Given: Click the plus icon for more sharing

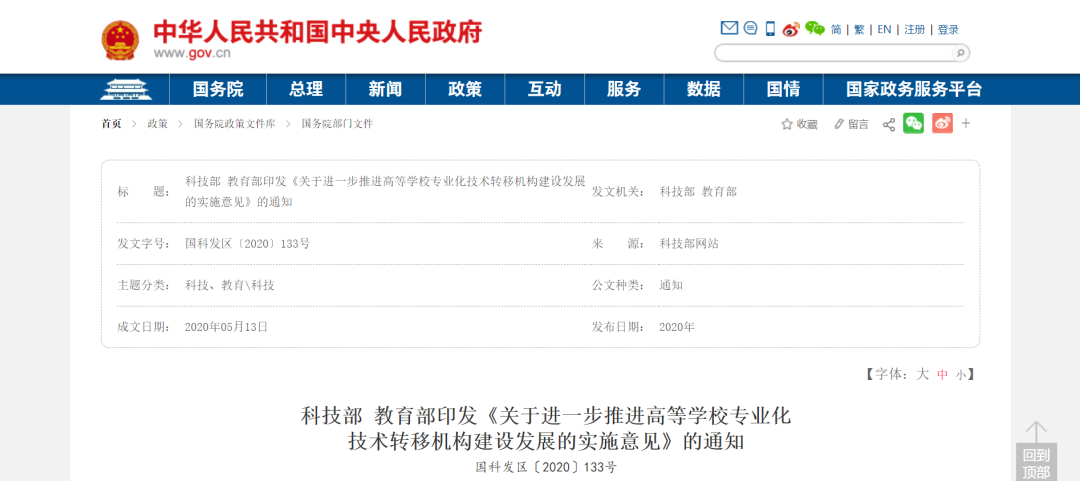Looking at the screenshot, I should point(966,123).
